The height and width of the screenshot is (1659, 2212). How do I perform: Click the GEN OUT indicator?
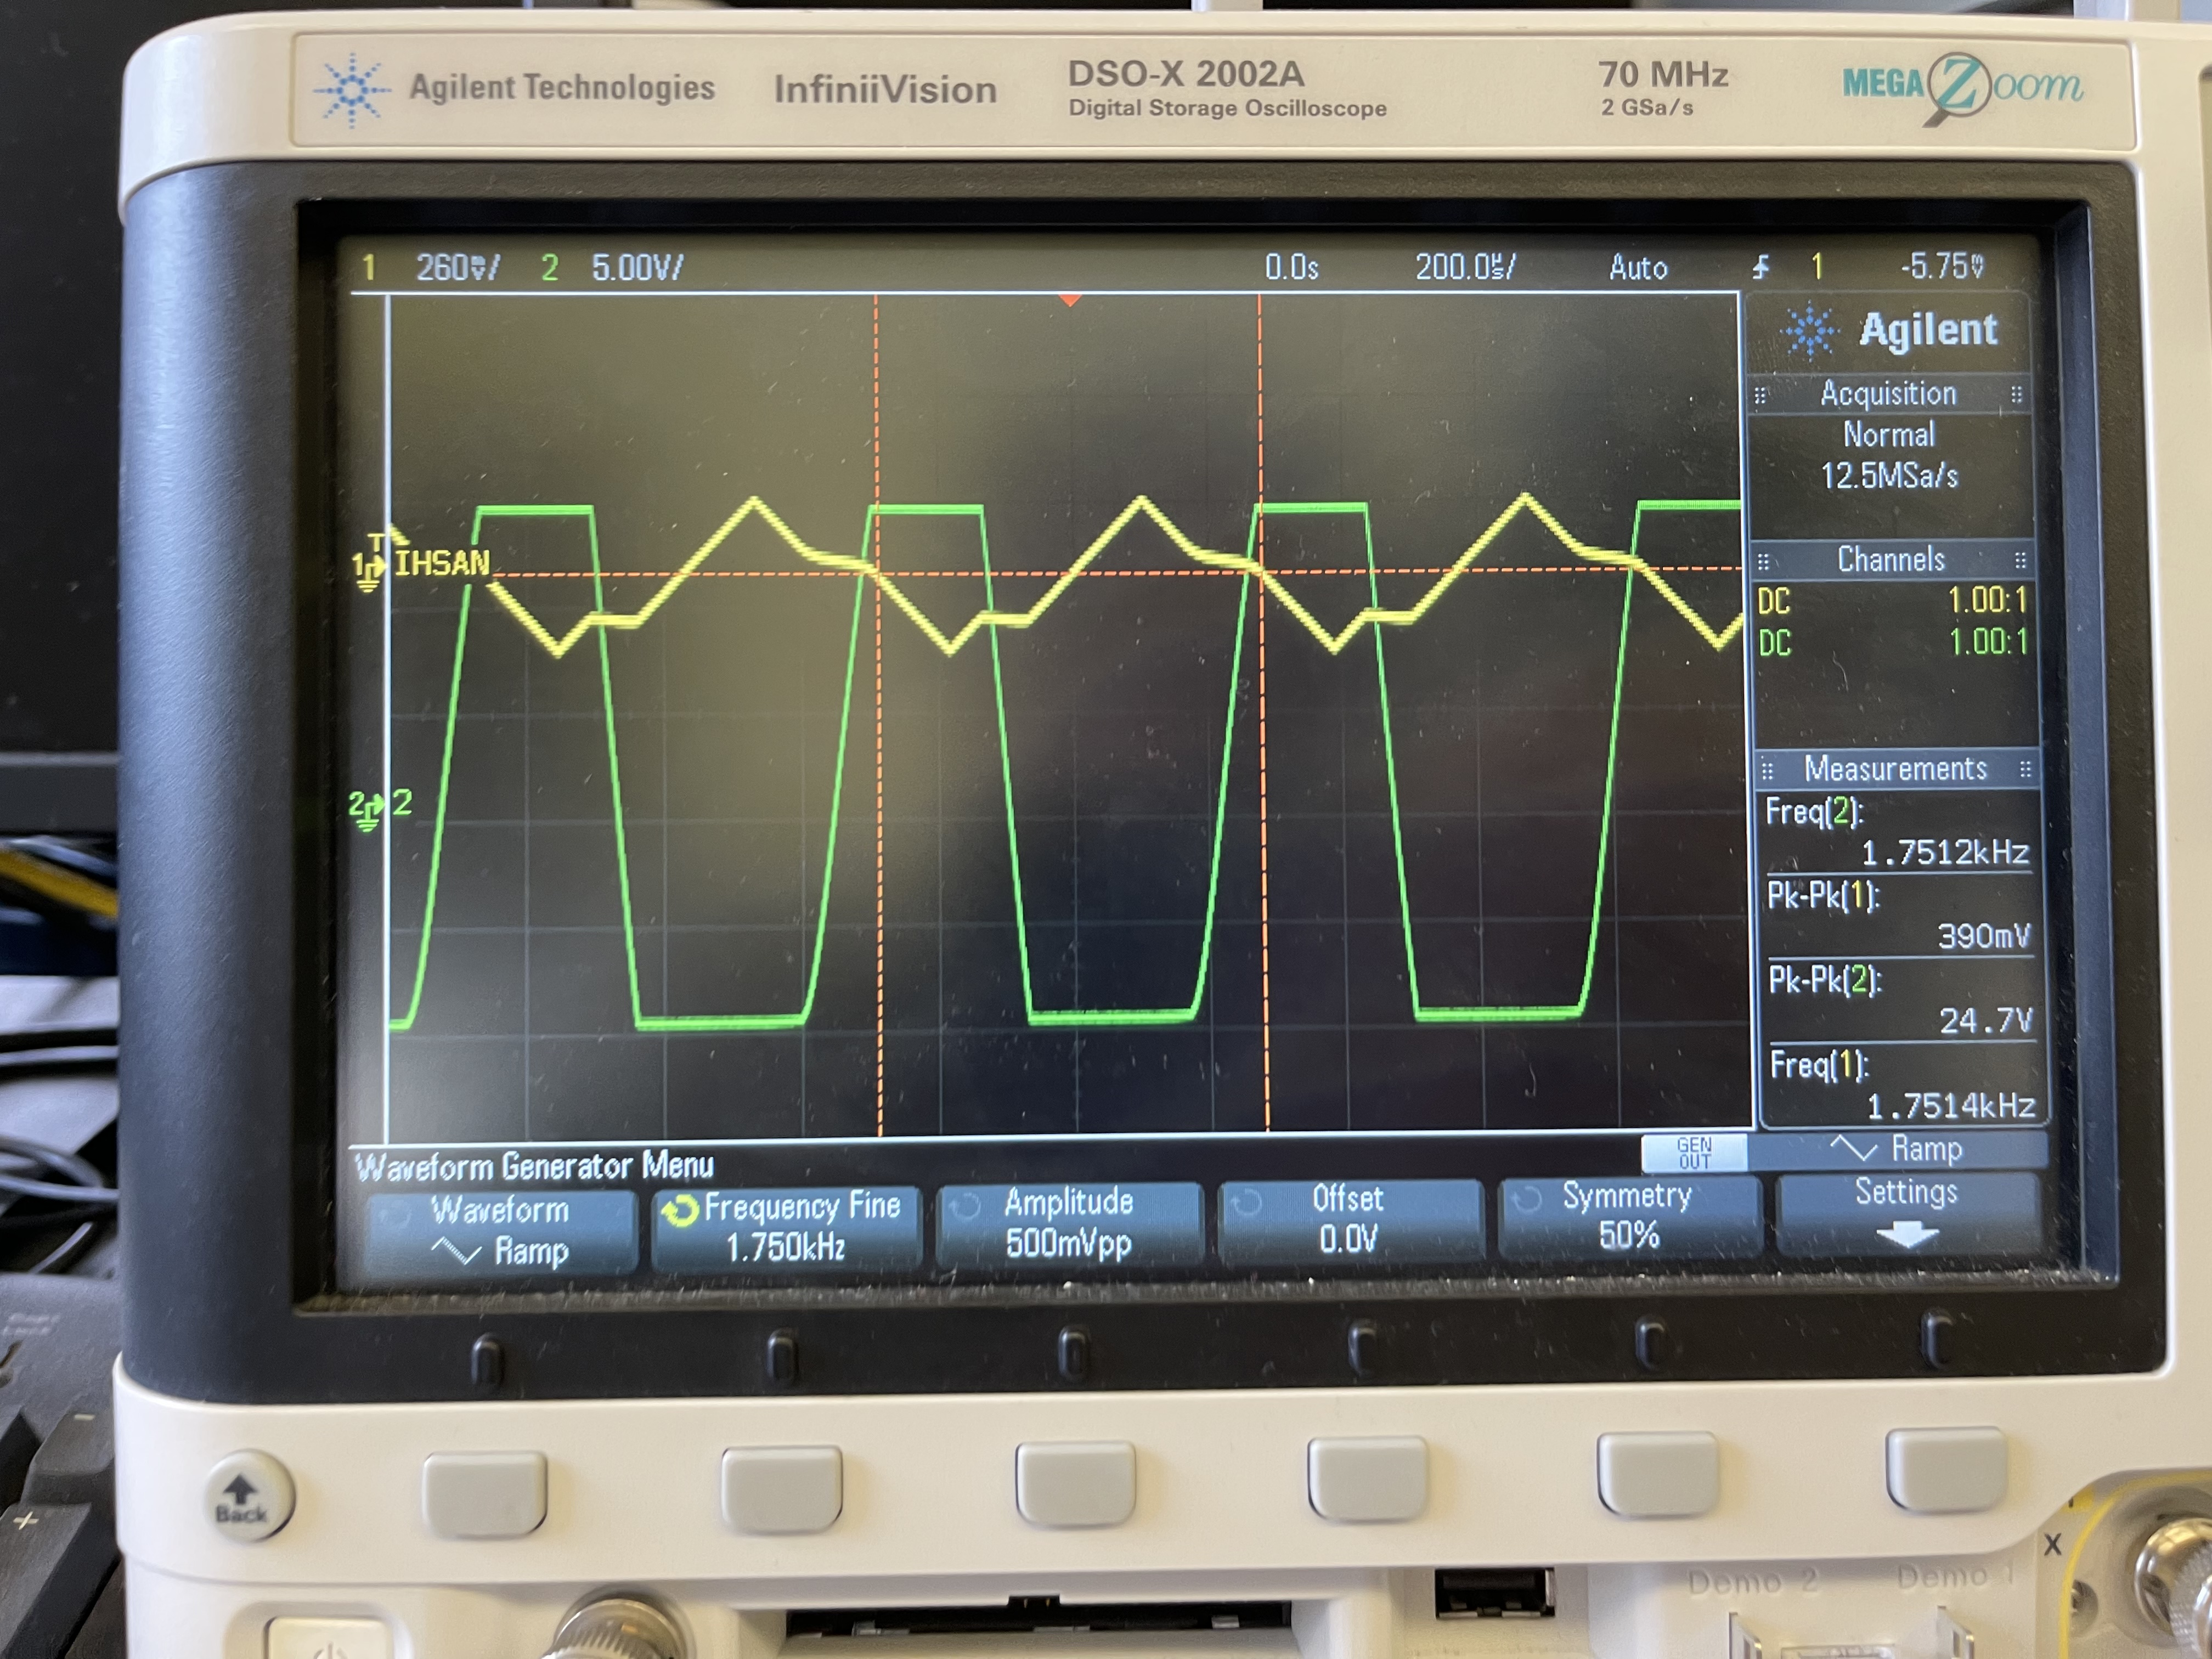(x=1694, y=1153)
